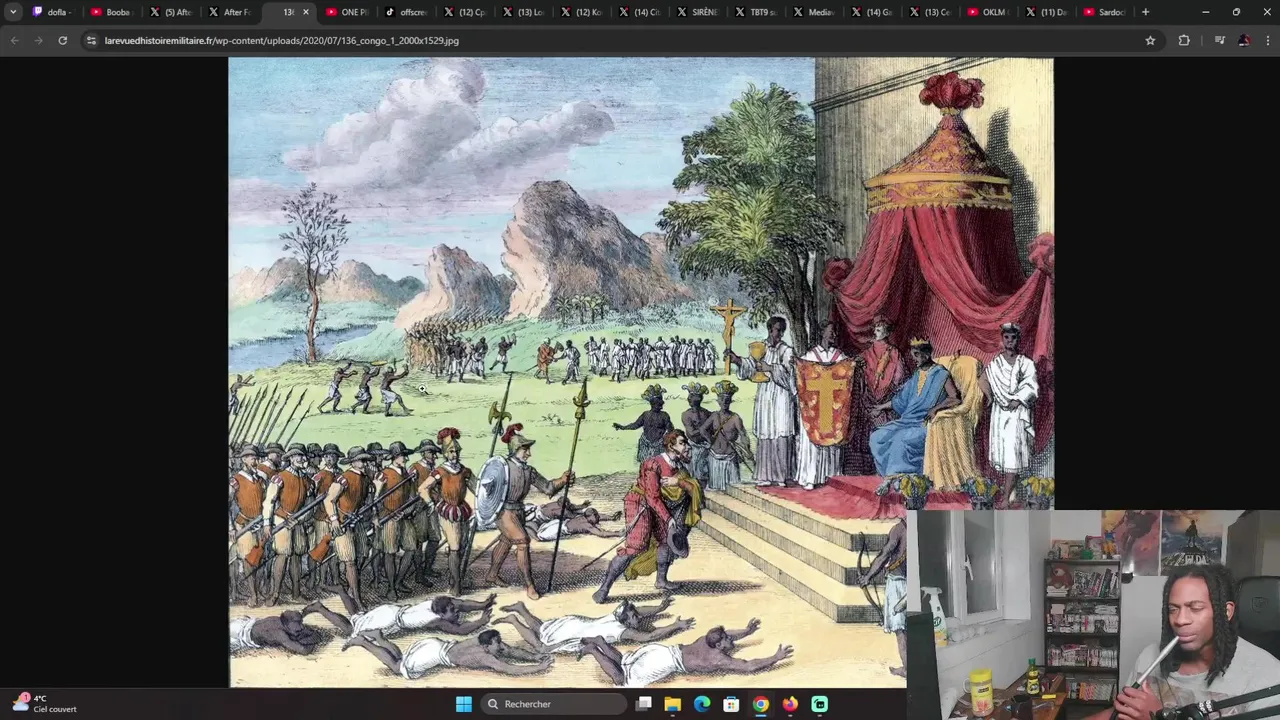
Task: Open Microsoft Store from the taskbar
Action: (x=731, y=704)
